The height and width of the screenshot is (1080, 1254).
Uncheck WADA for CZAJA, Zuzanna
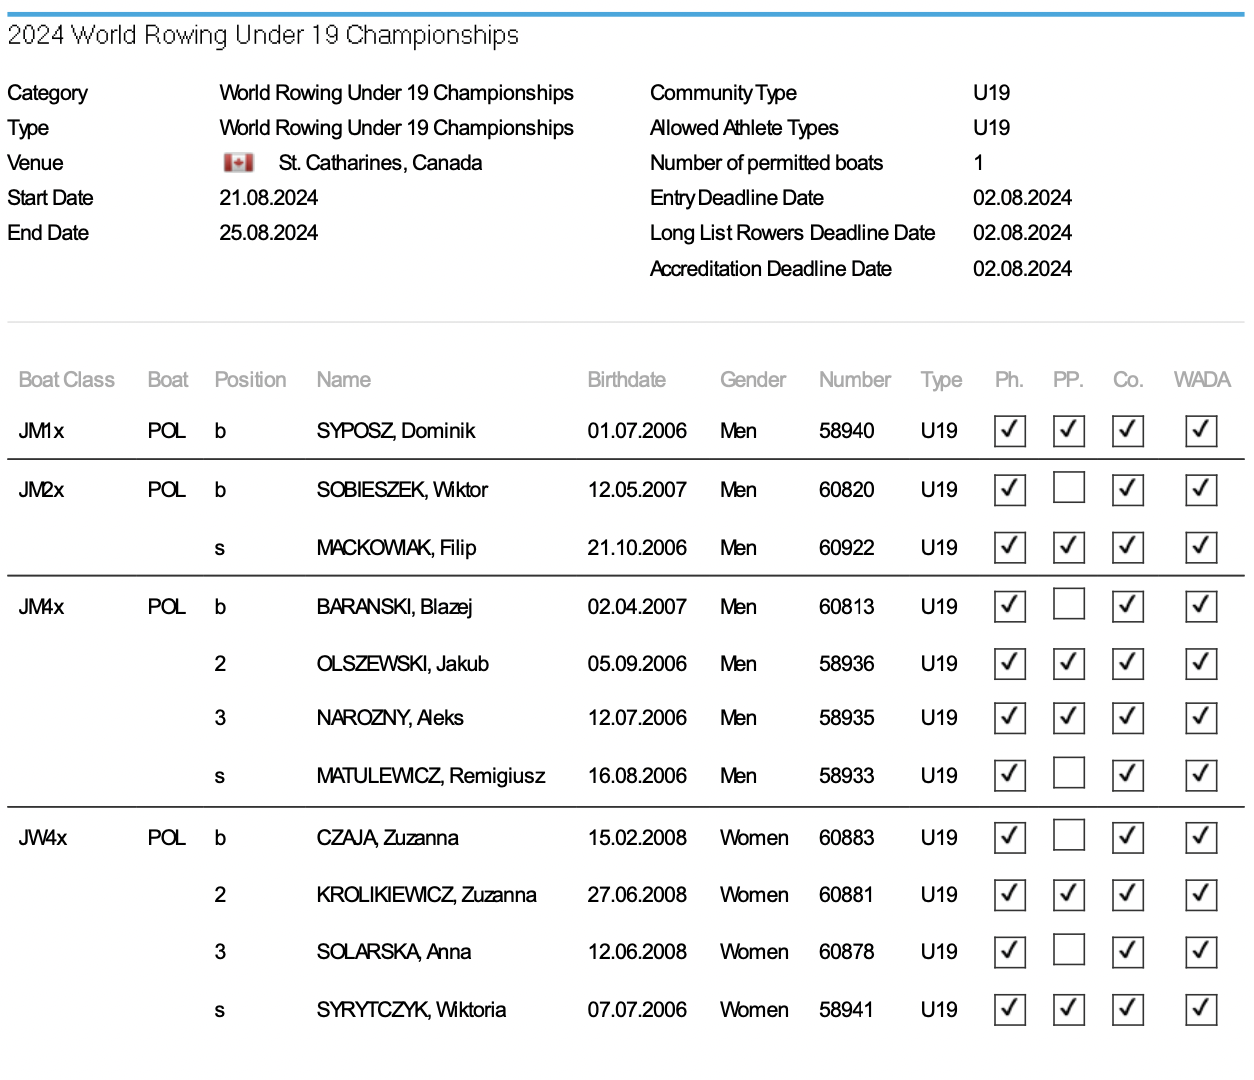(x=1201, y=837)
